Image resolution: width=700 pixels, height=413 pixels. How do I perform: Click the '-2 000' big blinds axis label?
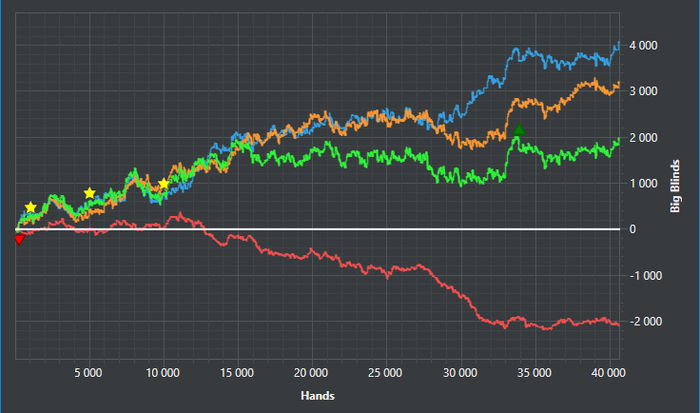(x=646, y=321)
